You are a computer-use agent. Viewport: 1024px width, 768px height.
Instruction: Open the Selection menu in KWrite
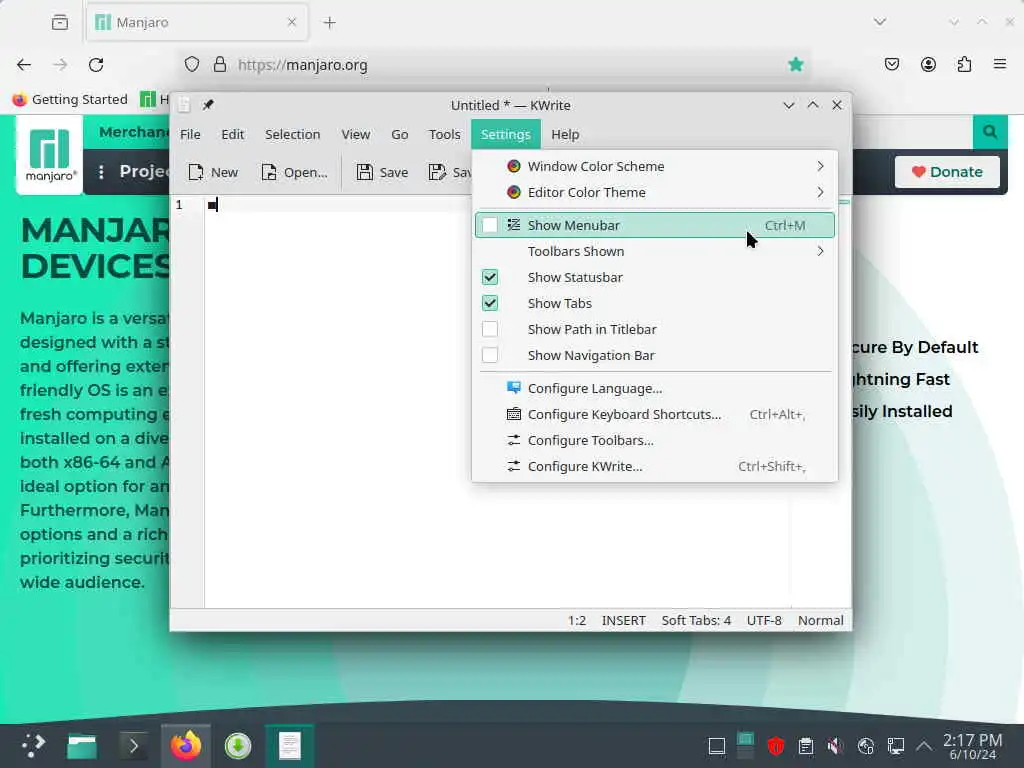tap(293, 135)
